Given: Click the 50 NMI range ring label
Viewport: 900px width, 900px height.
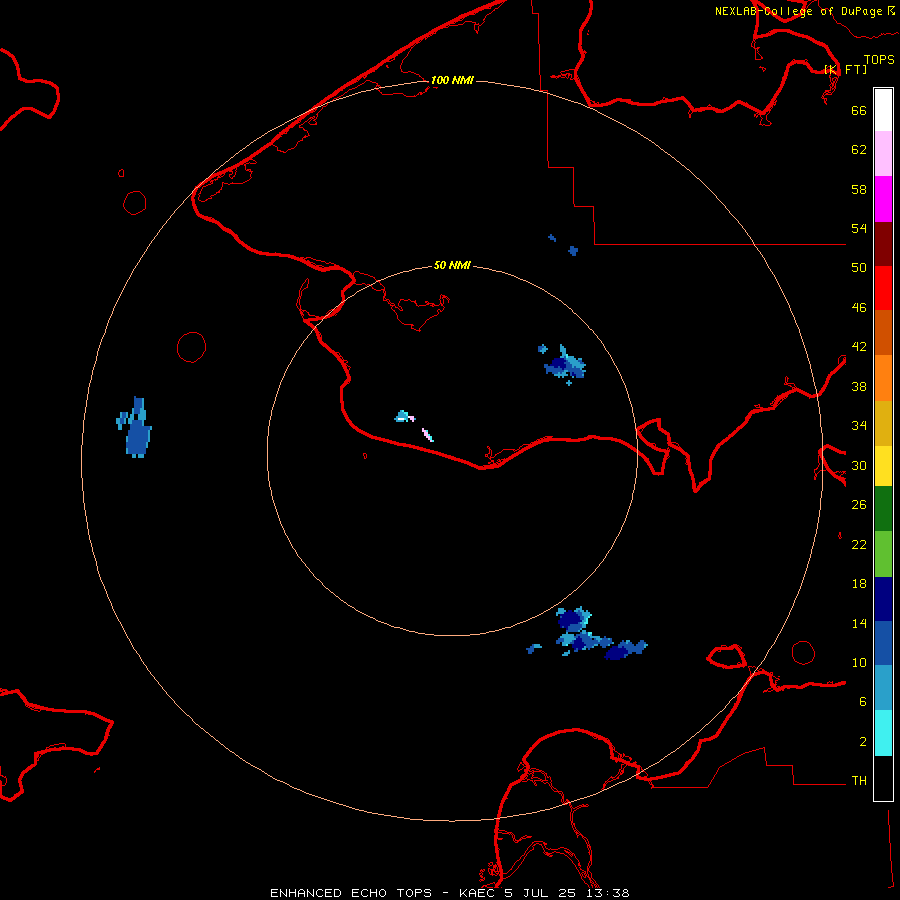Looking at the screenshot, I should (x=452, y=265).
